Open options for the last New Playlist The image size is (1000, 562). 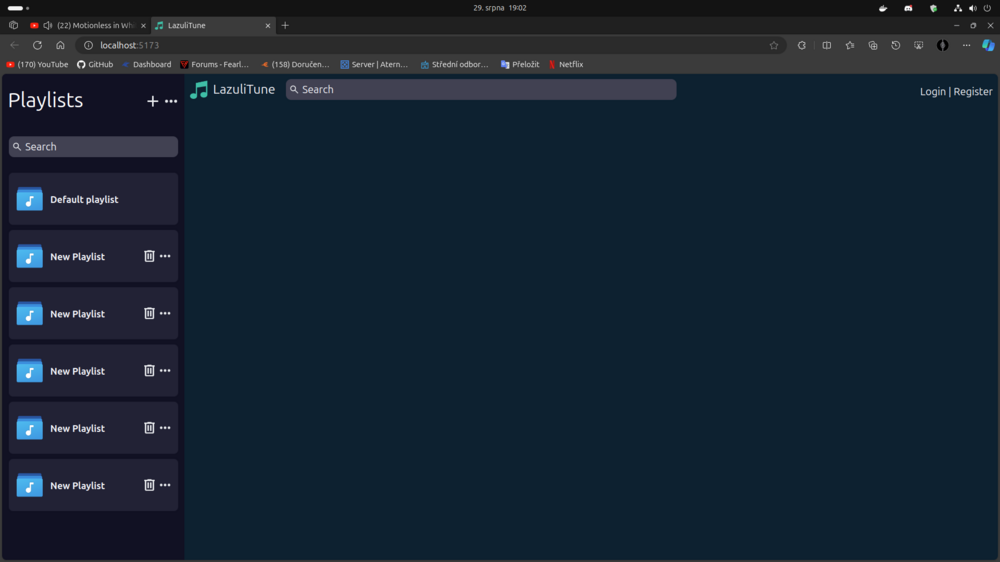tap(165, 485)
